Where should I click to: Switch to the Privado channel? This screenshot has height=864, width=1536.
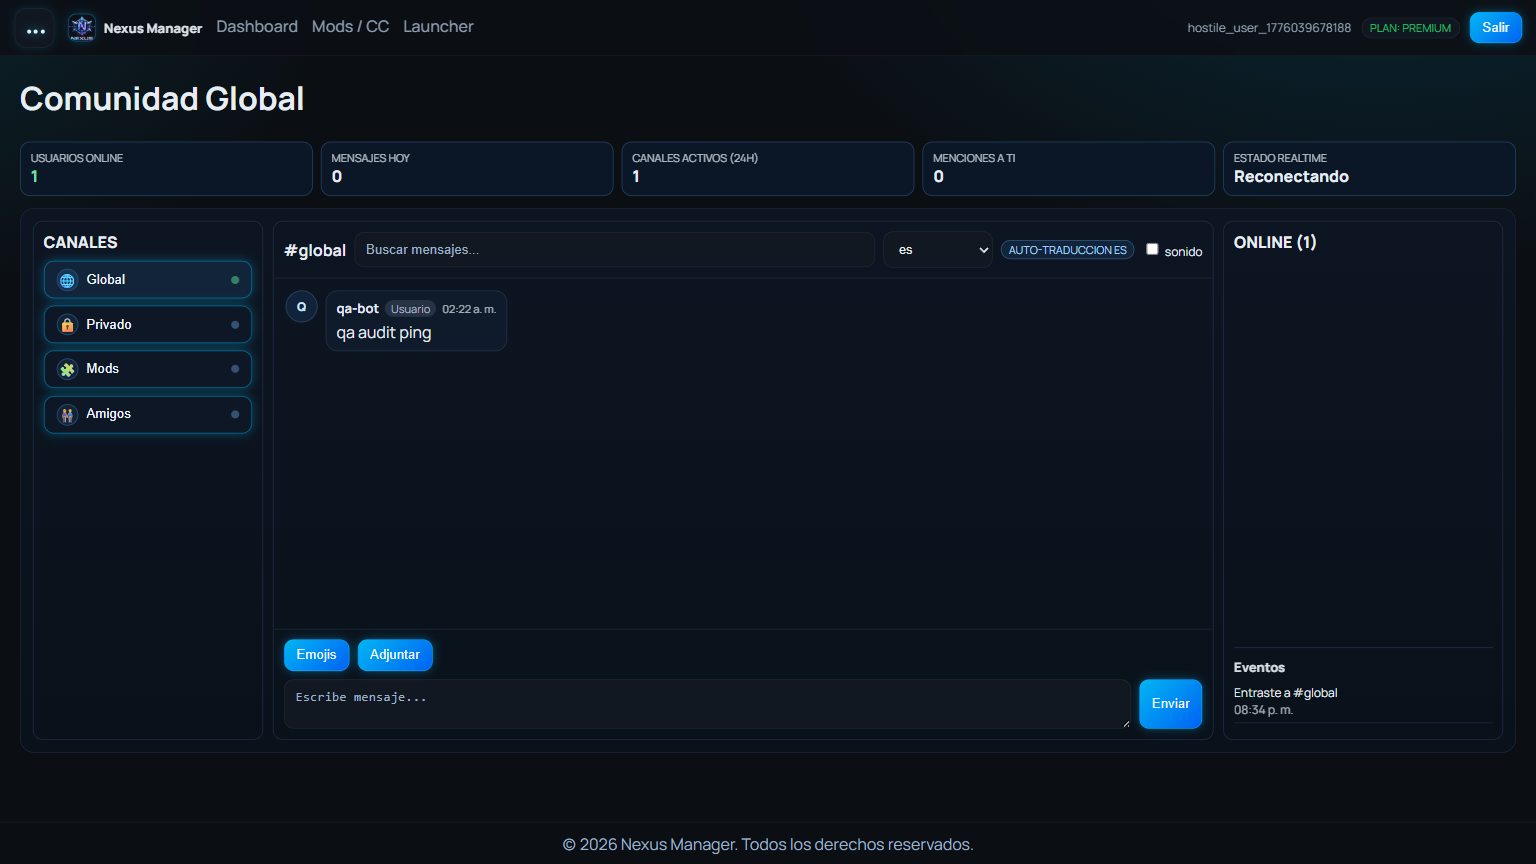[148, 325]
